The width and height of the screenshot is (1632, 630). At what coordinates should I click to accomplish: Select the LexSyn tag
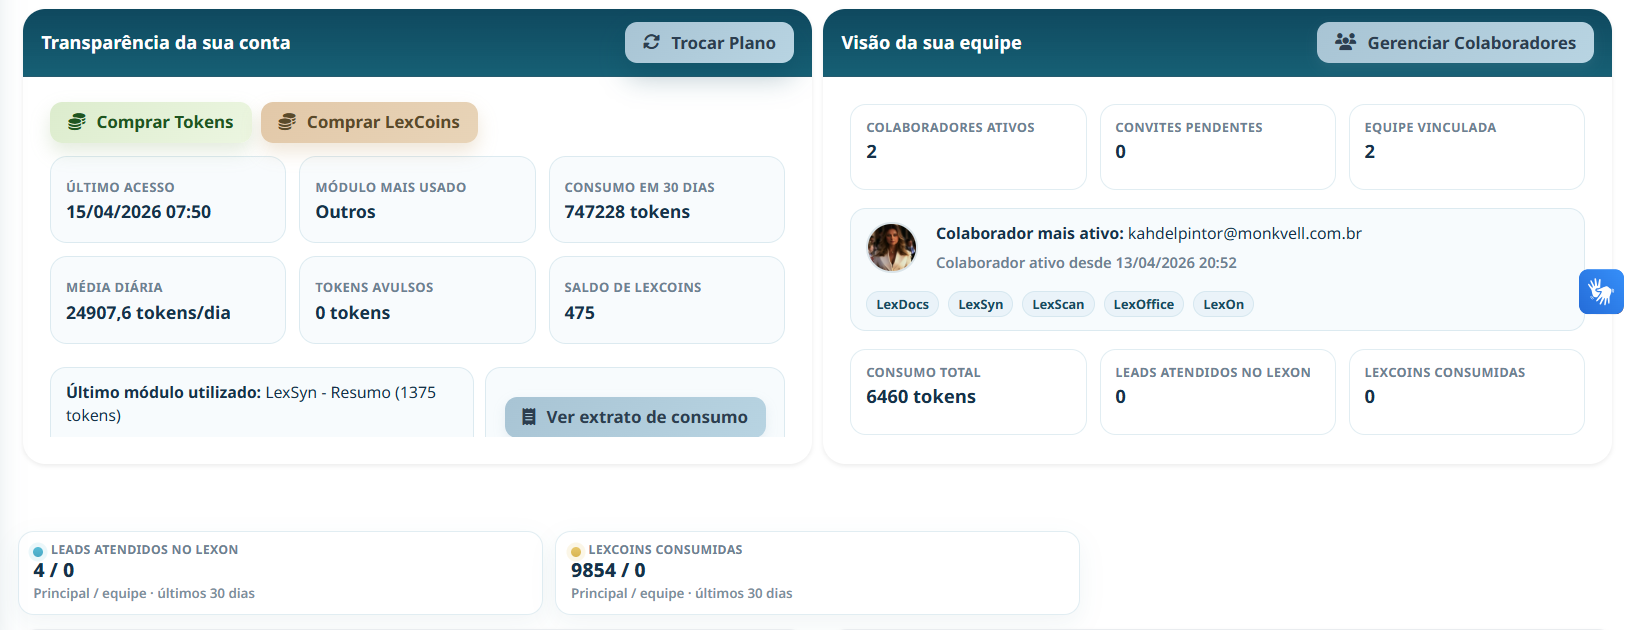click(980, 305)
